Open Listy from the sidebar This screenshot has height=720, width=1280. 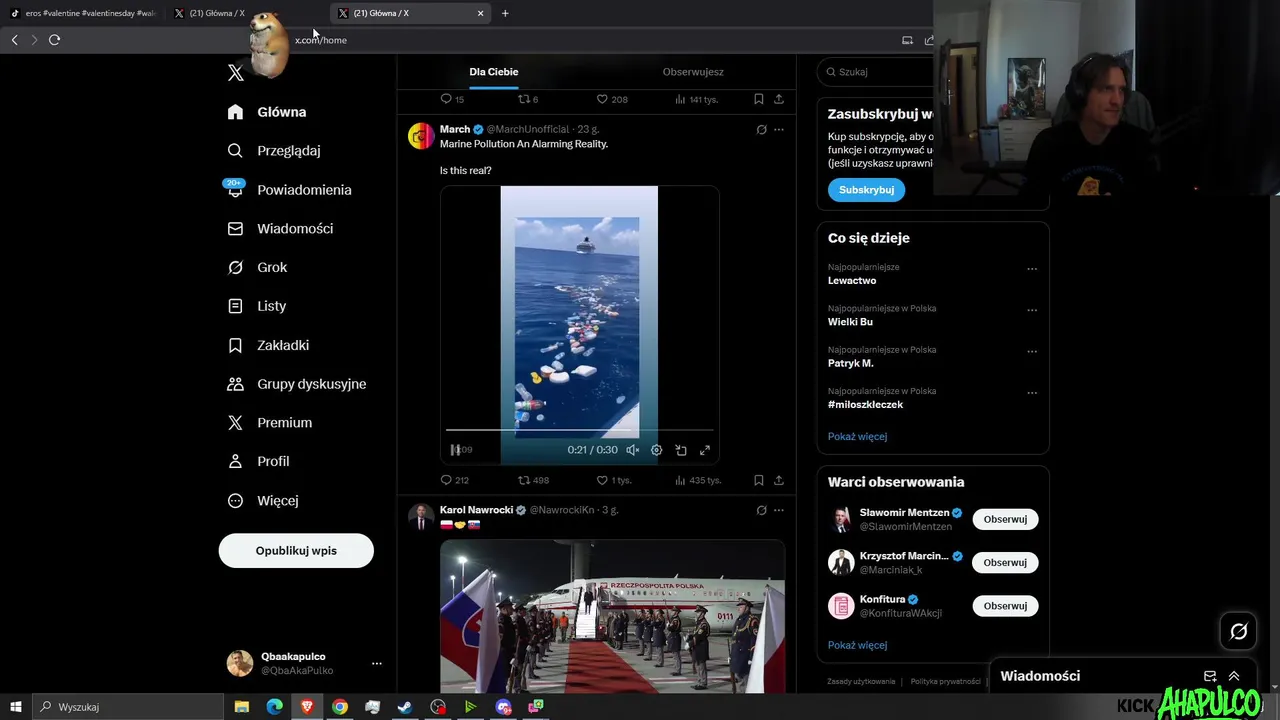[257, 306]
